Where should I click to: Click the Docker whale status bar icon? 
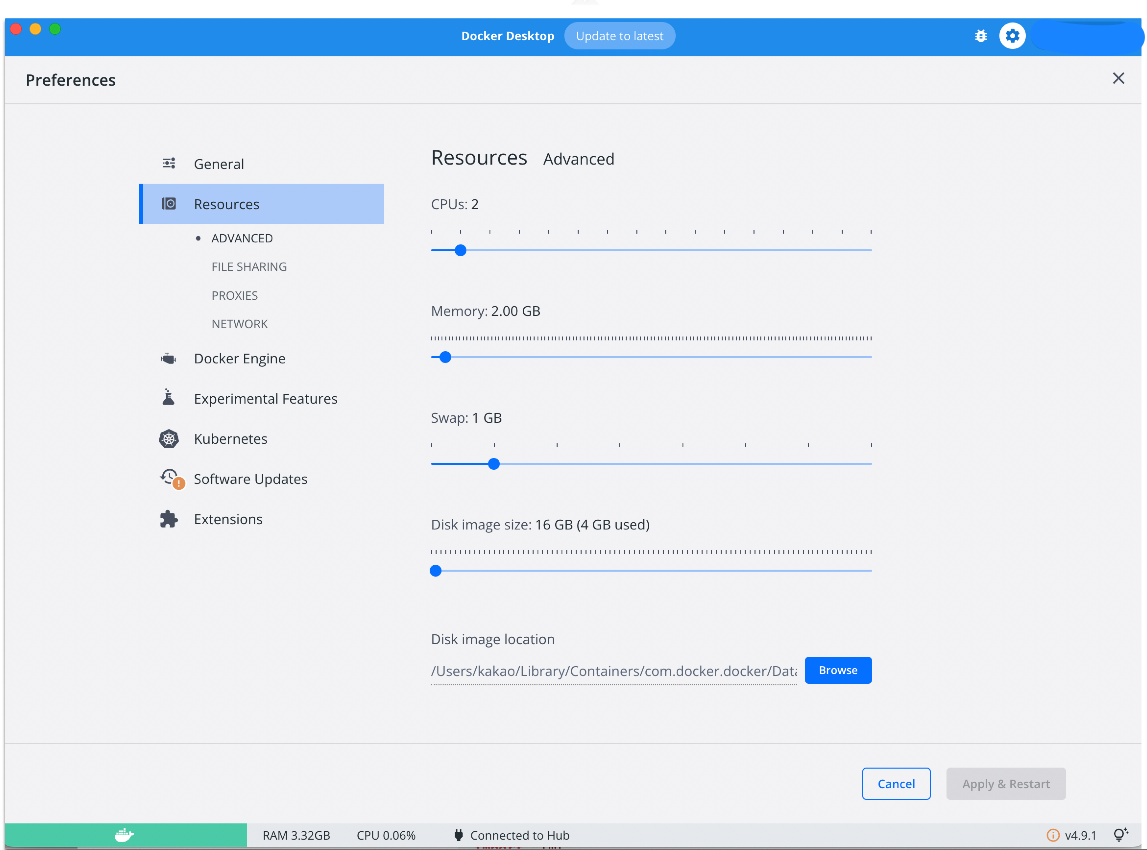click(x=124, y=835)
